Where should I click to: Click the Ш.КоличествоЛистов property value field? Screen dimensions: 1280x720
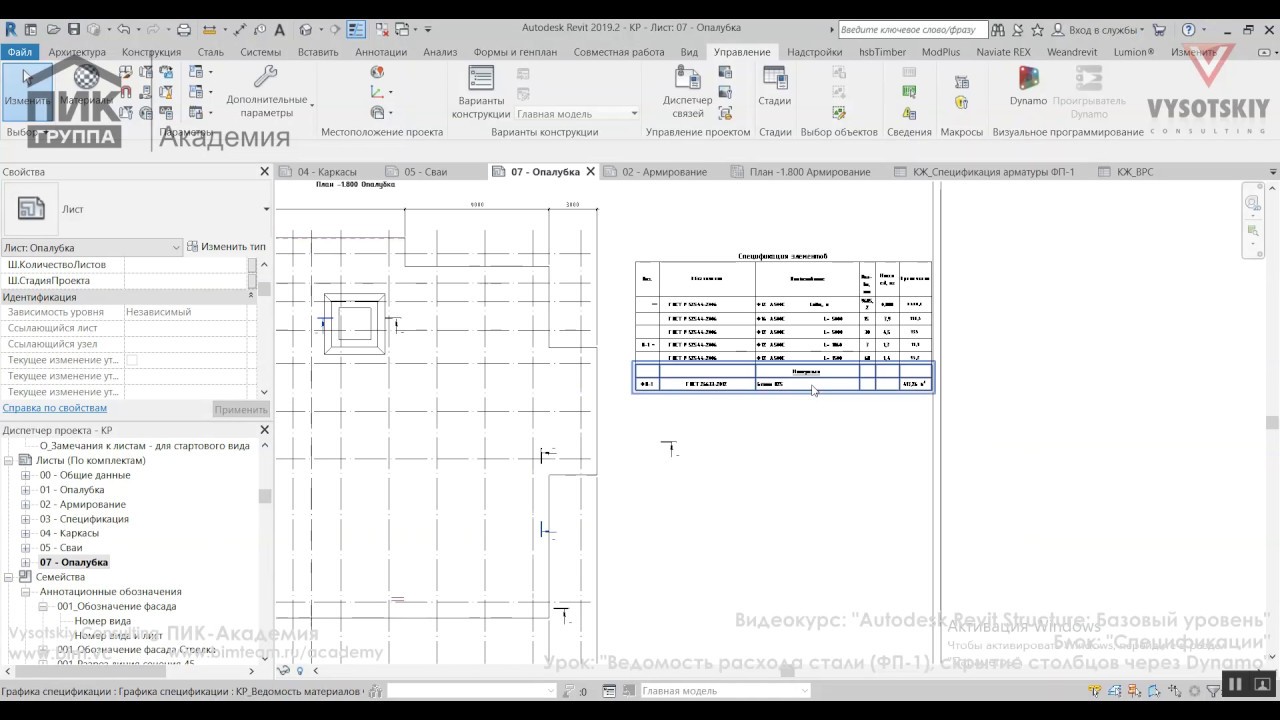(185, 265)
